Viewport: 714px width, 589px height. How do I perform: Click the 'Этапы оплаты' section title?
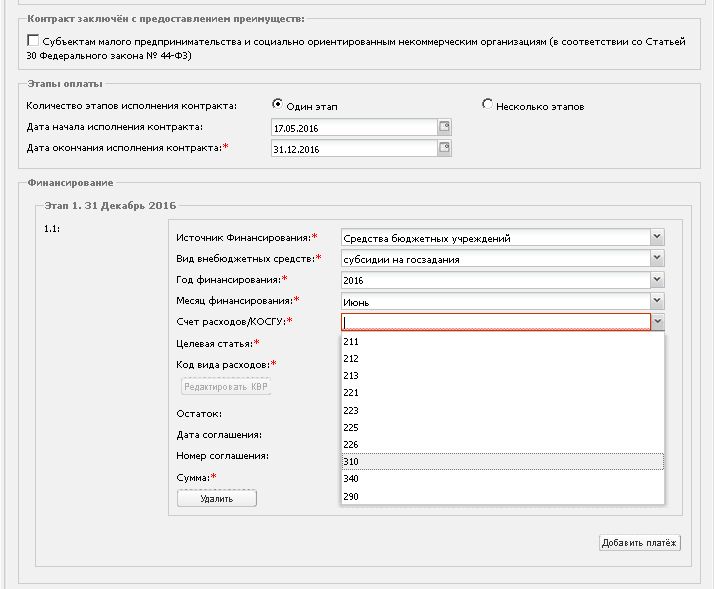(x=65, y=84)
